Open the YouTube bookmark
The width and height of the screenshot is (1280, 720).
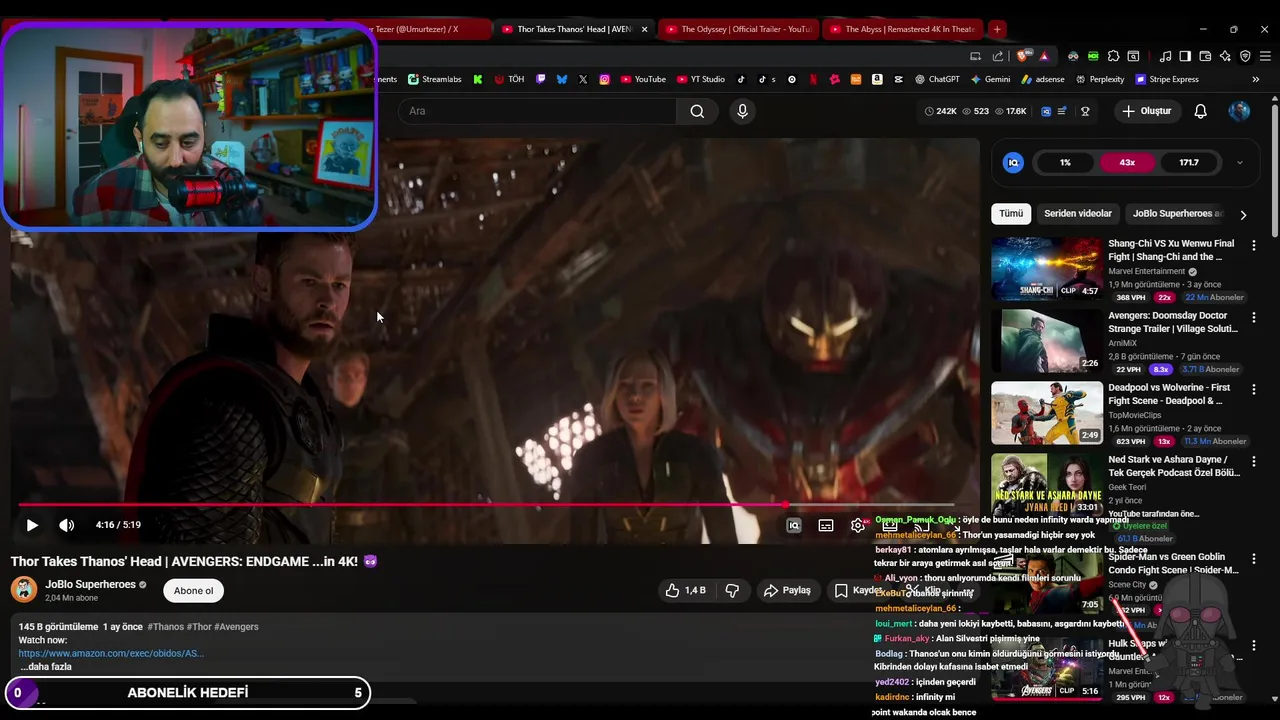[643, 79]
